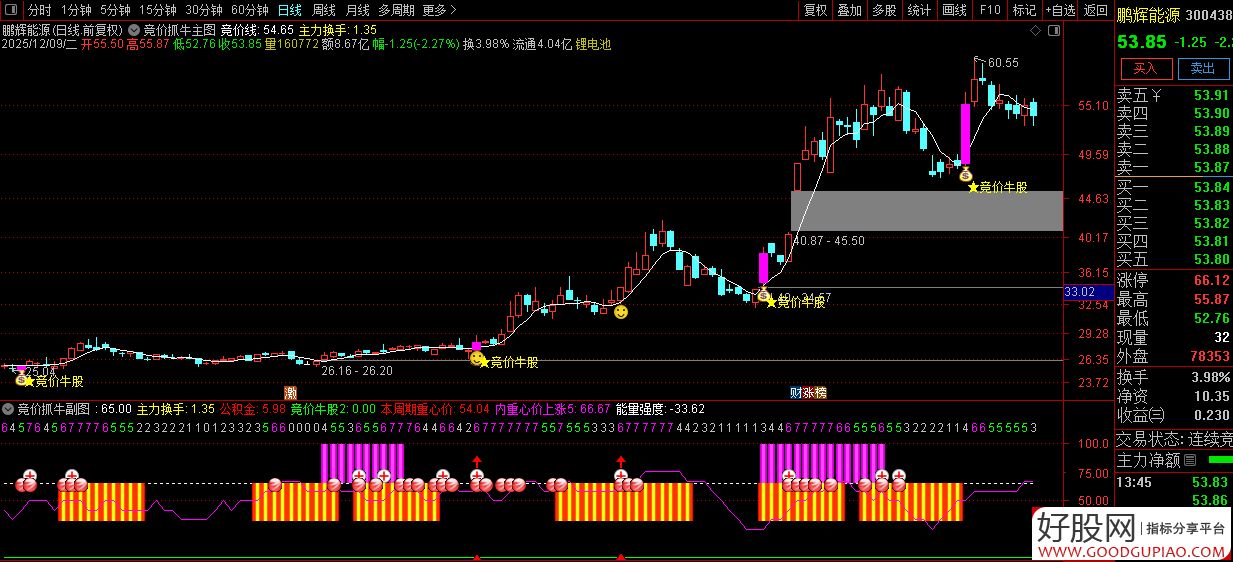The image size is (1233, 562).
Task: Toggle 叠加 overlay mode
Action: 849,10
